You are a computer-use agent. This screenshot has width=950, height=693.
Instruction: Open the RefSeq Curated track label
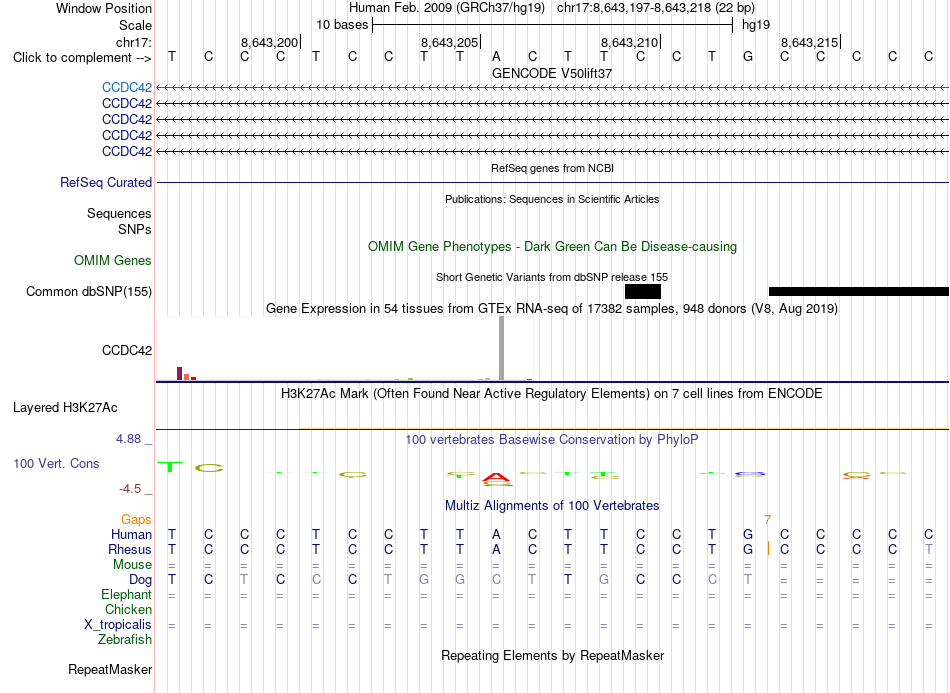(x=106, y=182)
